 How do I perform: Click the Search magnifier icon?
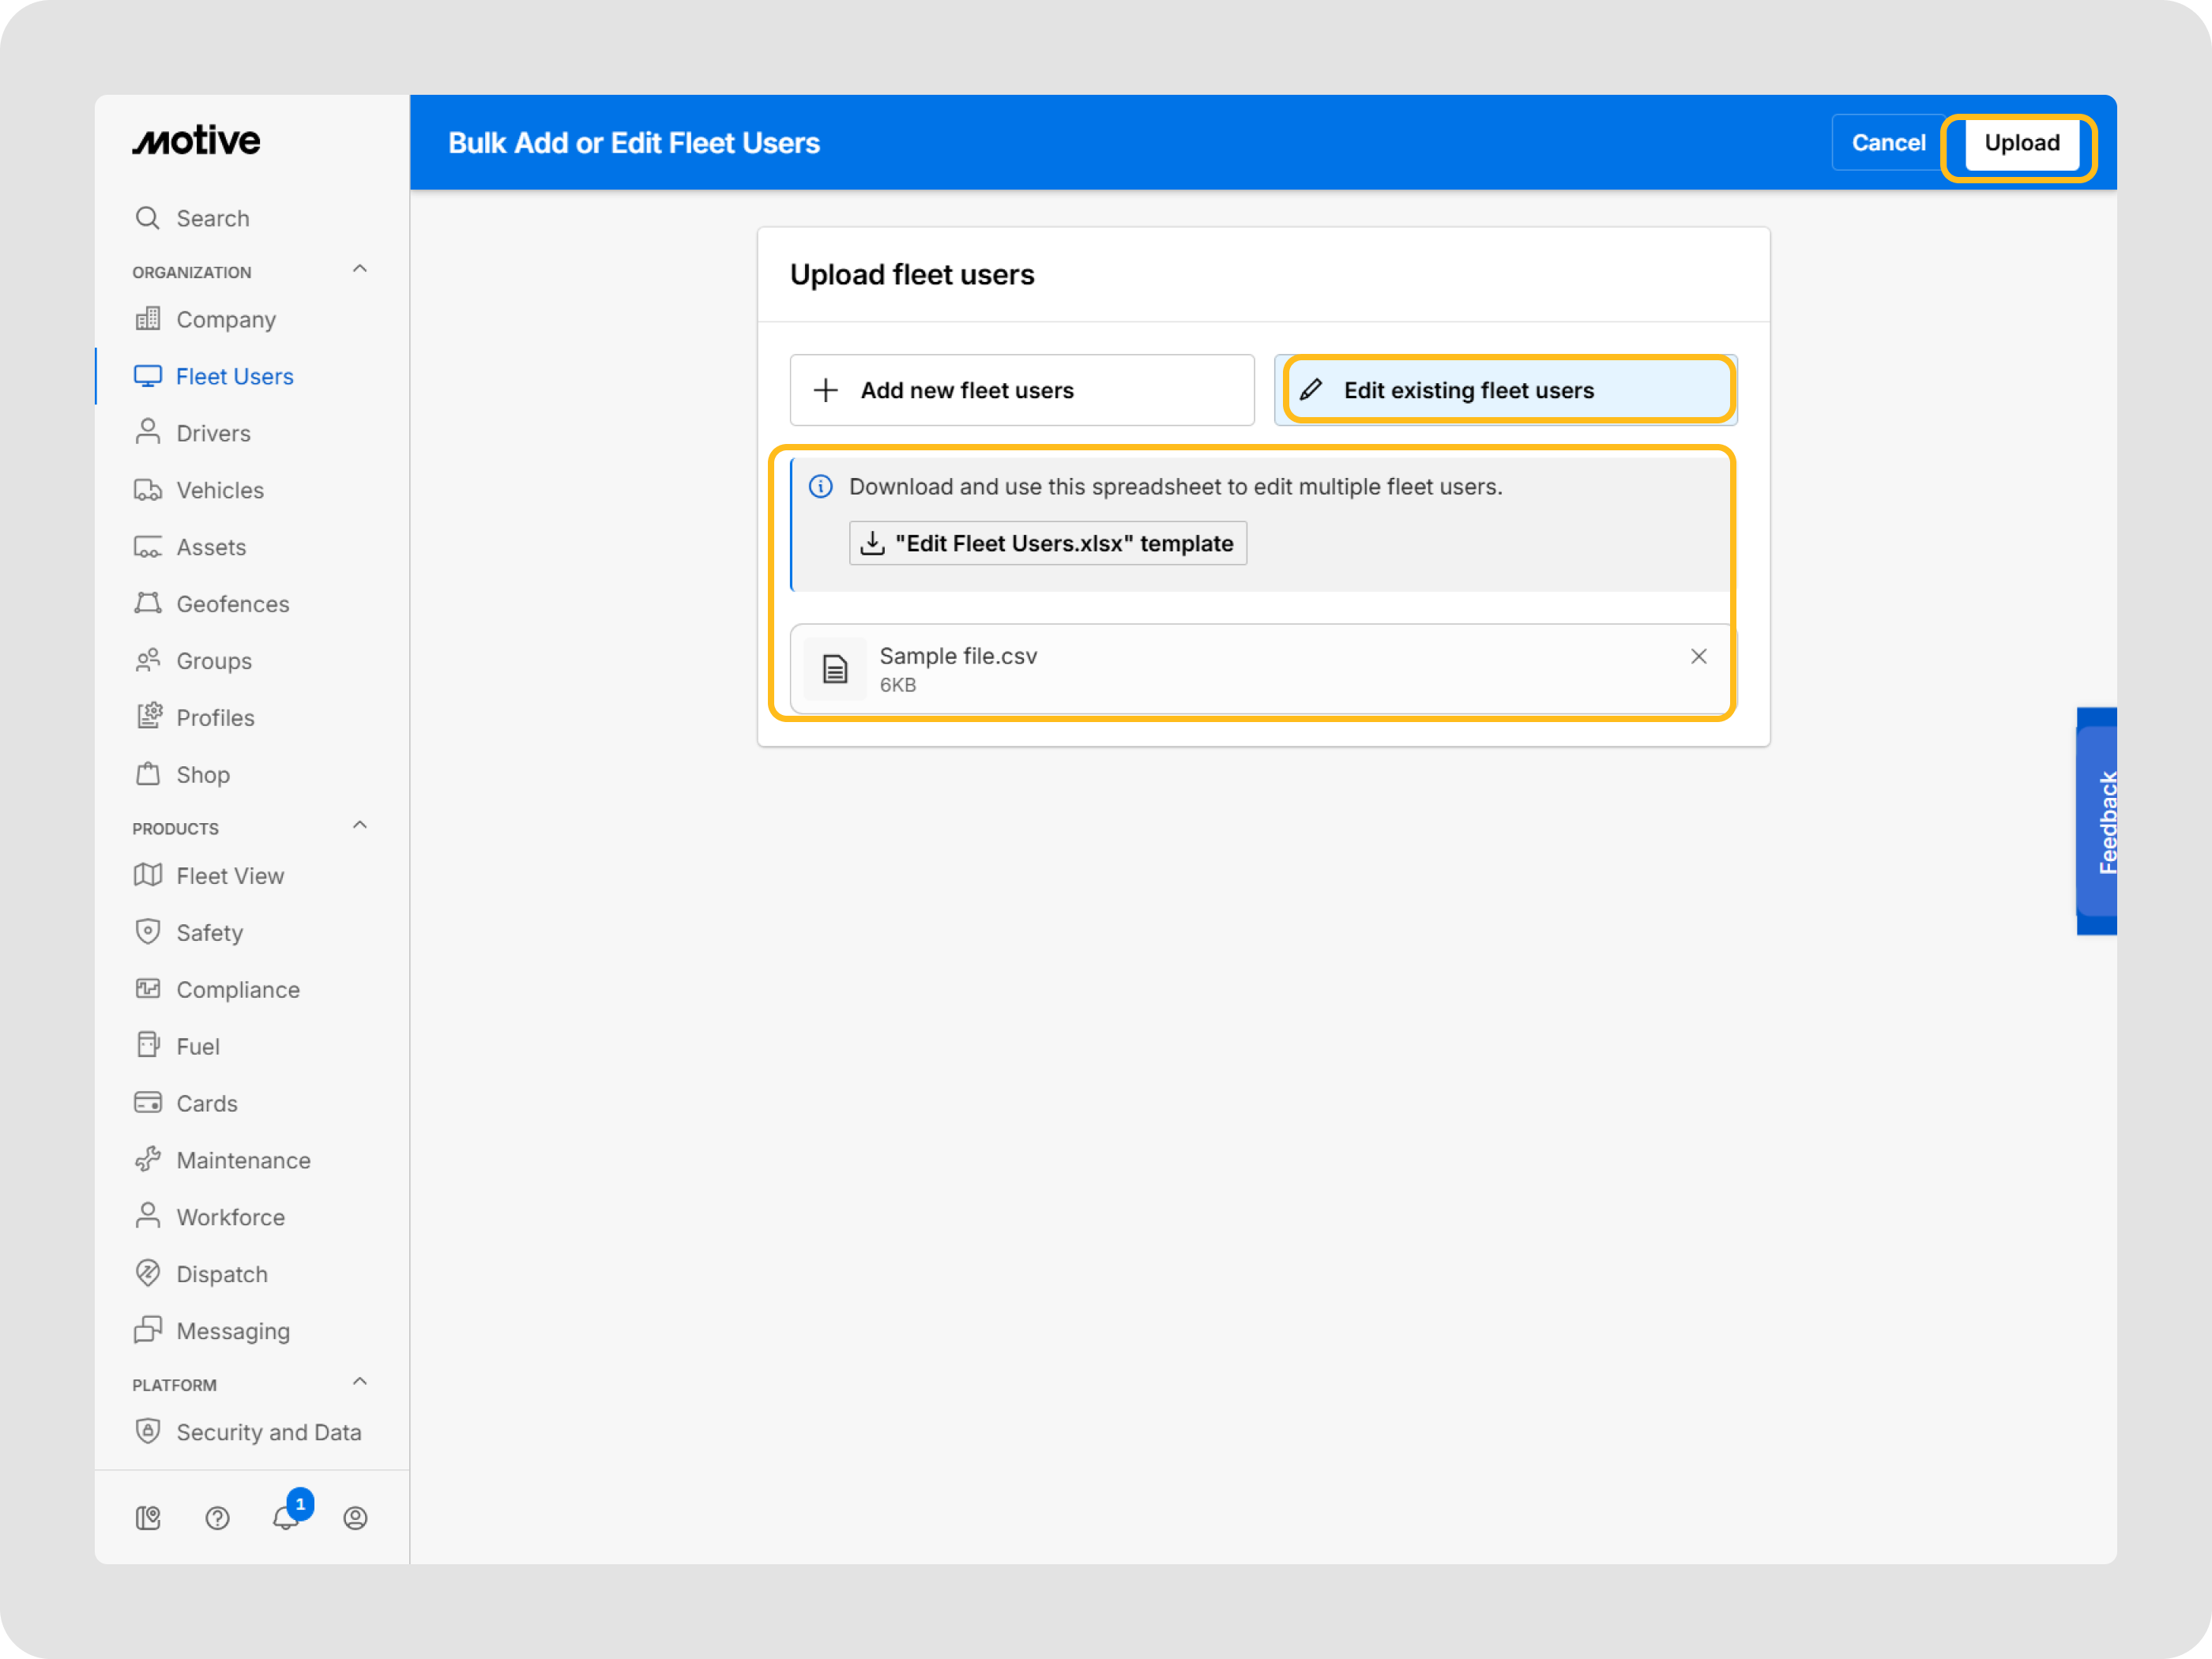coord(148,218)
